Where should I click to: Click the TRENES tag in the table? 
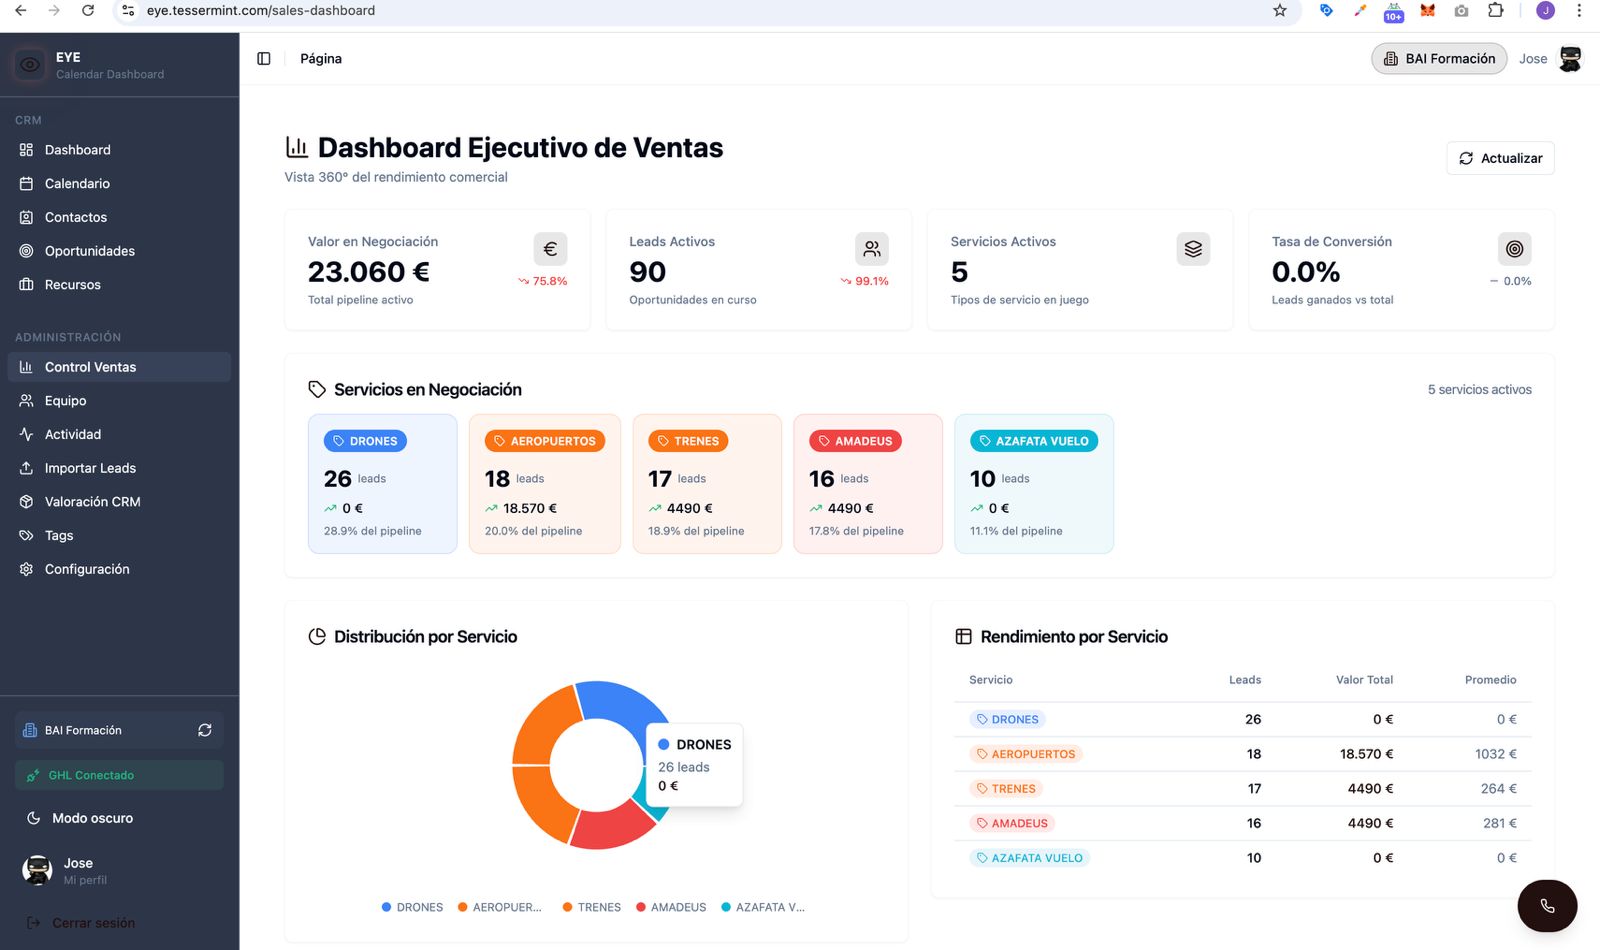coord(1006,789)
